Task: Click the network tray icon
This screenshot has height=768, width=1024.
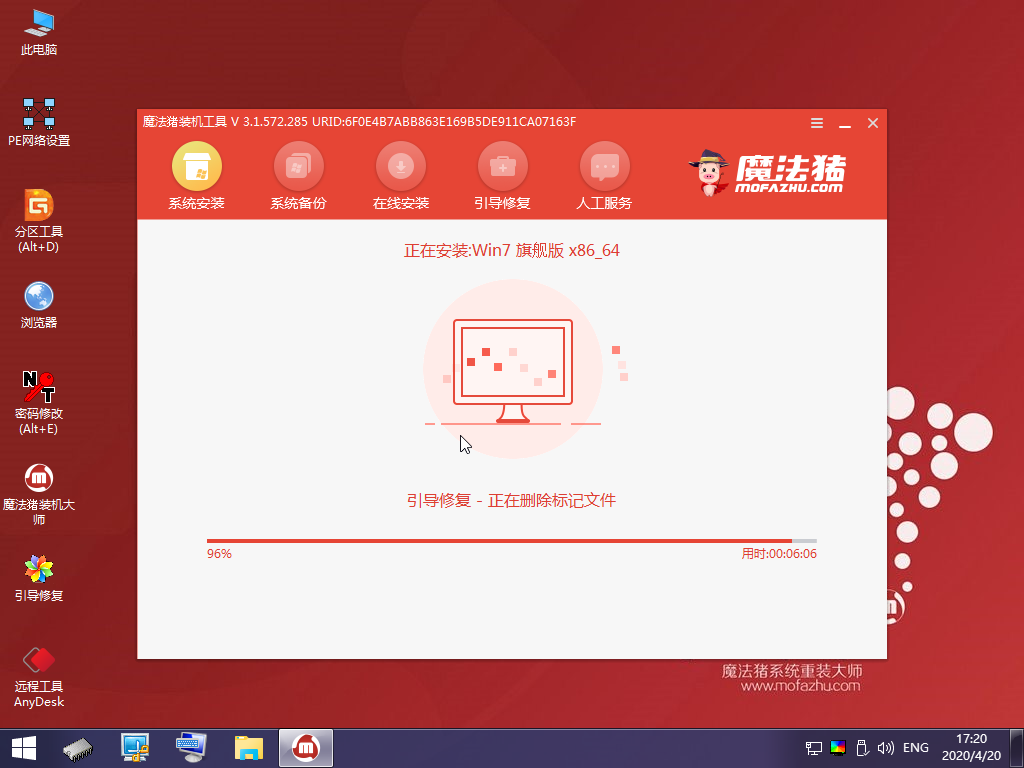Action: [x=814, y=748]
